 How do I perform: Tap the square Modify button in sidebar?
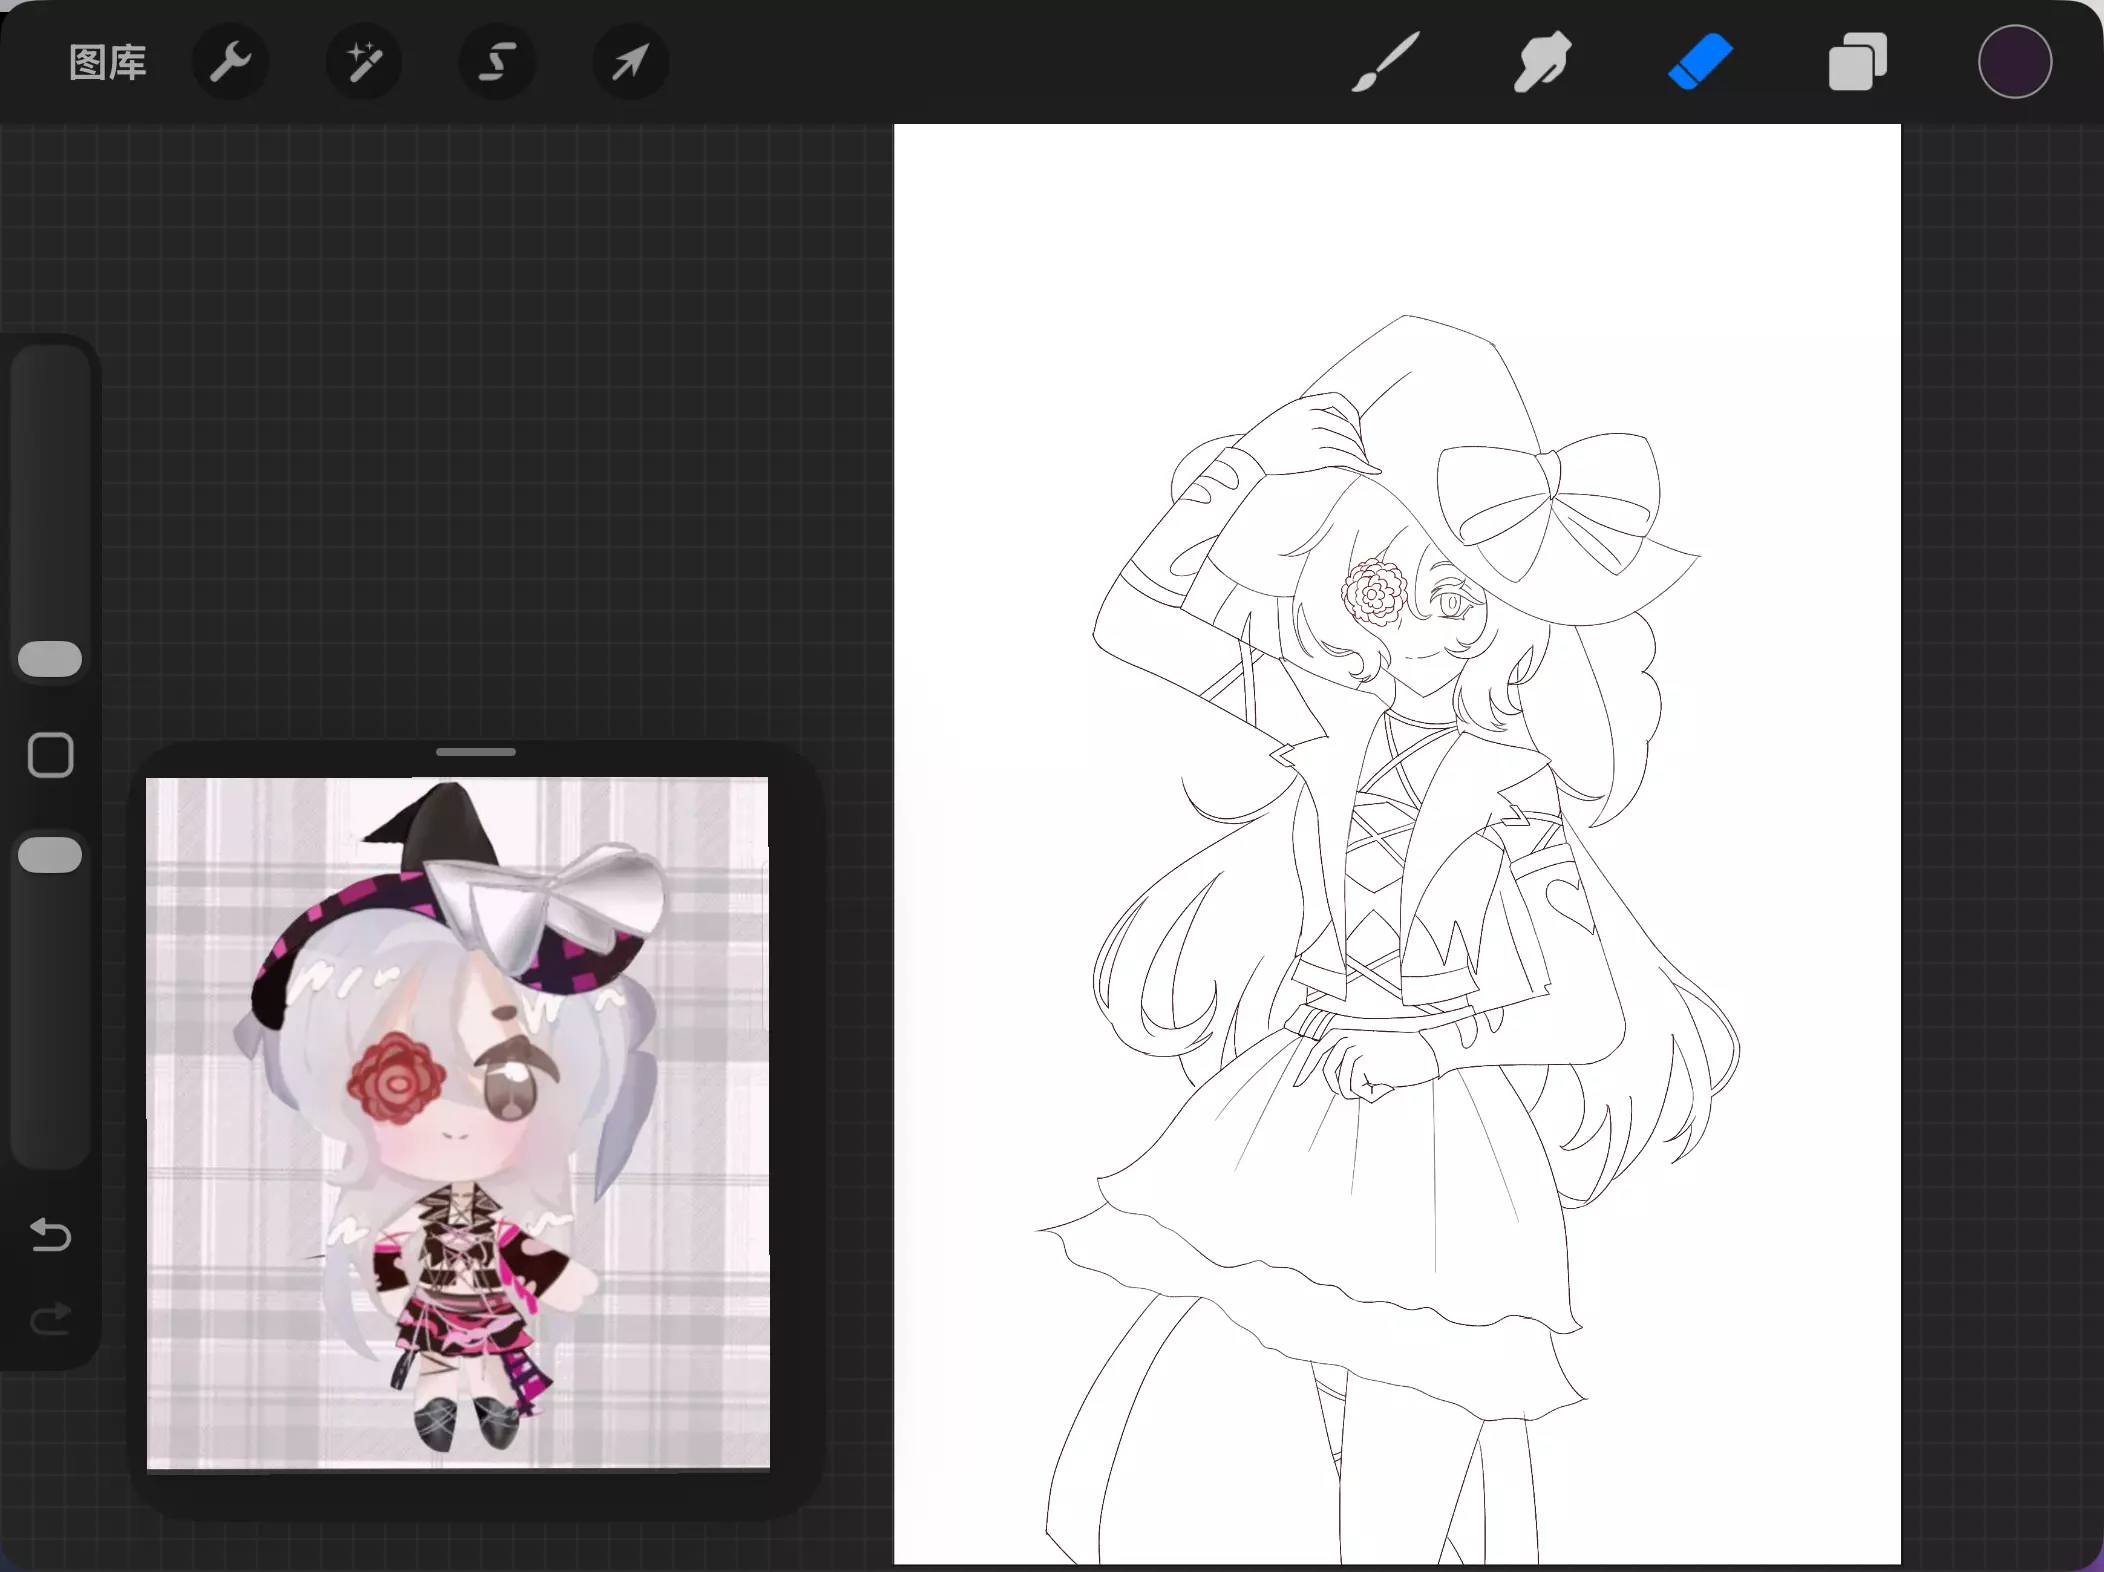coord(50,755)
